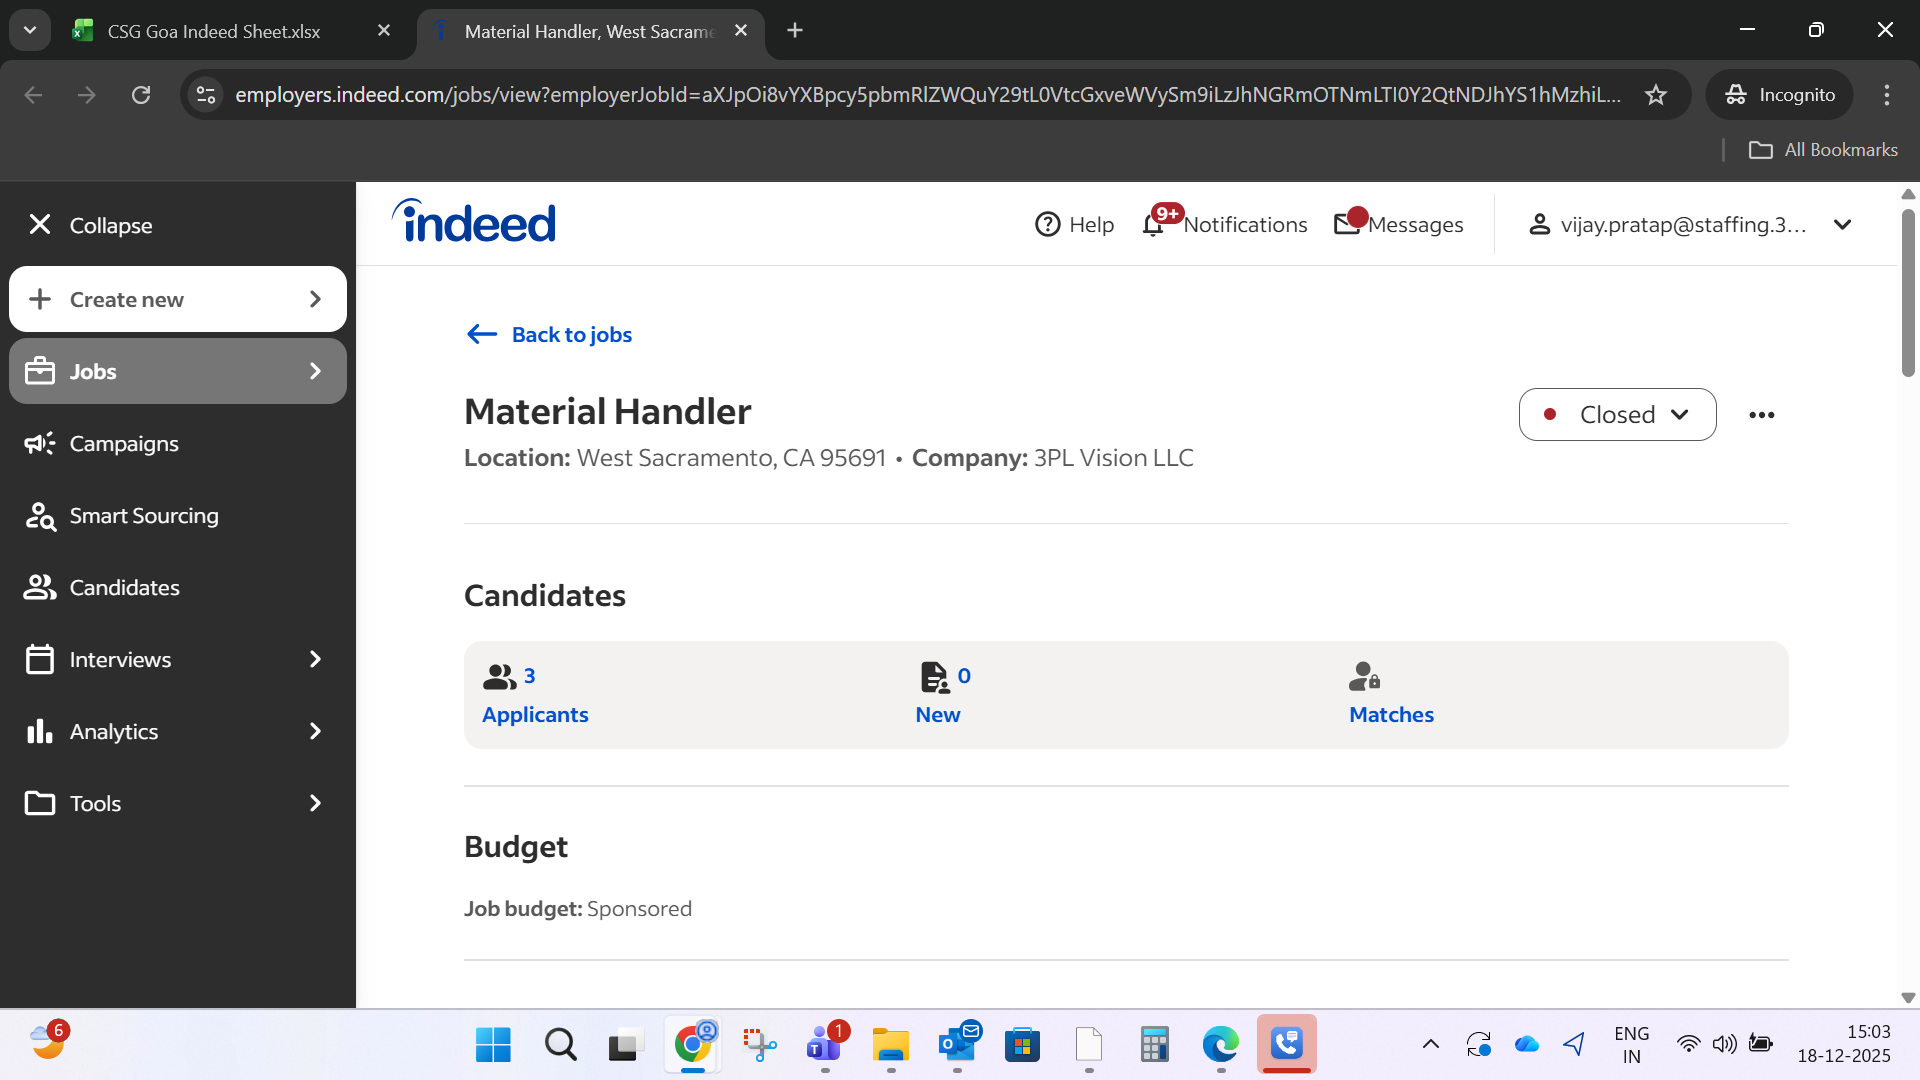1920x1080 pixels.
Task: Click the Matches link
Action: point(1391,714)
